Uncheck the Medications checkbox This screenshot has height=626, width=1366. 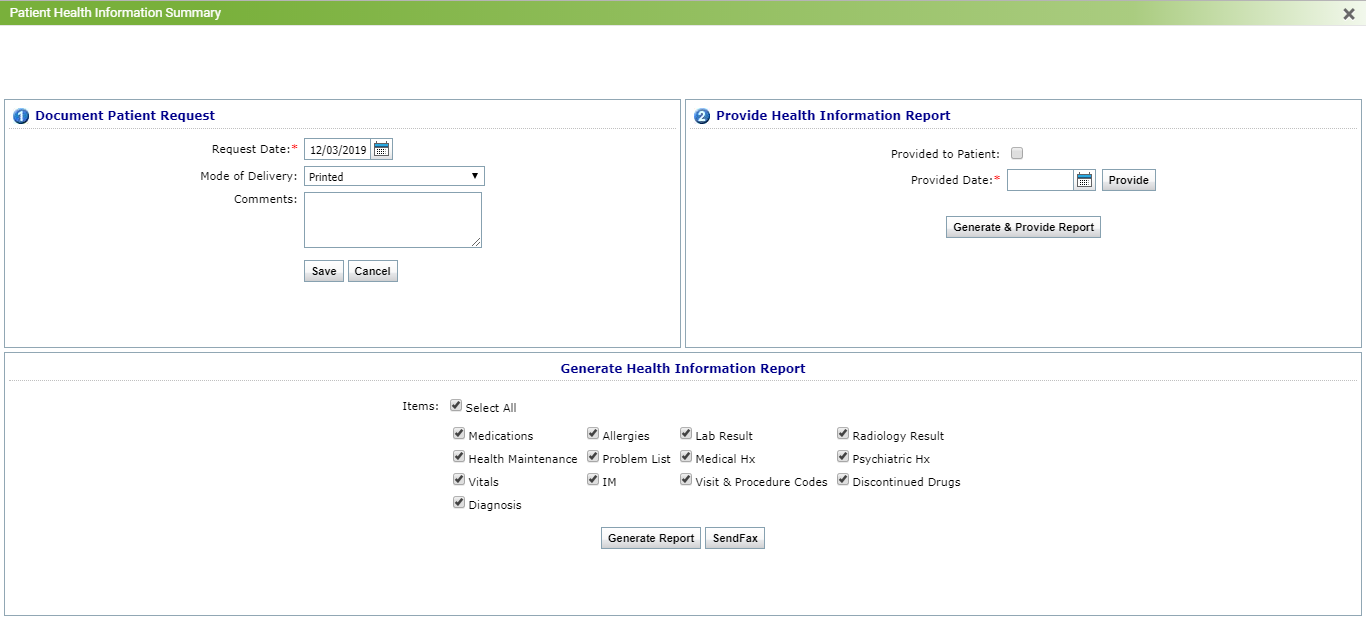tap(459, 434)
